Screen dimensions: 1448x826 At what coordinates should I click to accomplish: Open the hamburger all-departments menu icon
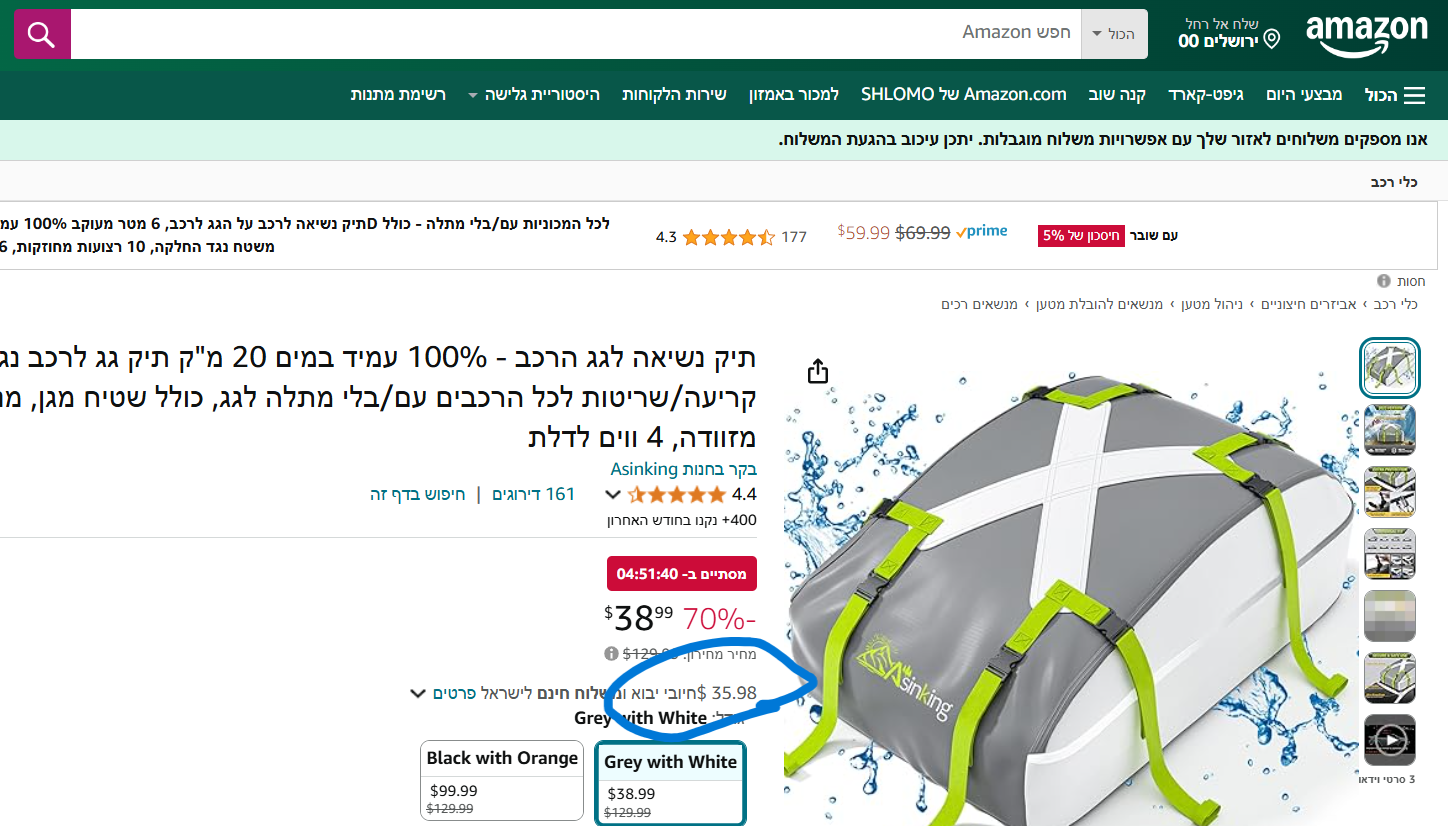click(x=1414, y=95)
